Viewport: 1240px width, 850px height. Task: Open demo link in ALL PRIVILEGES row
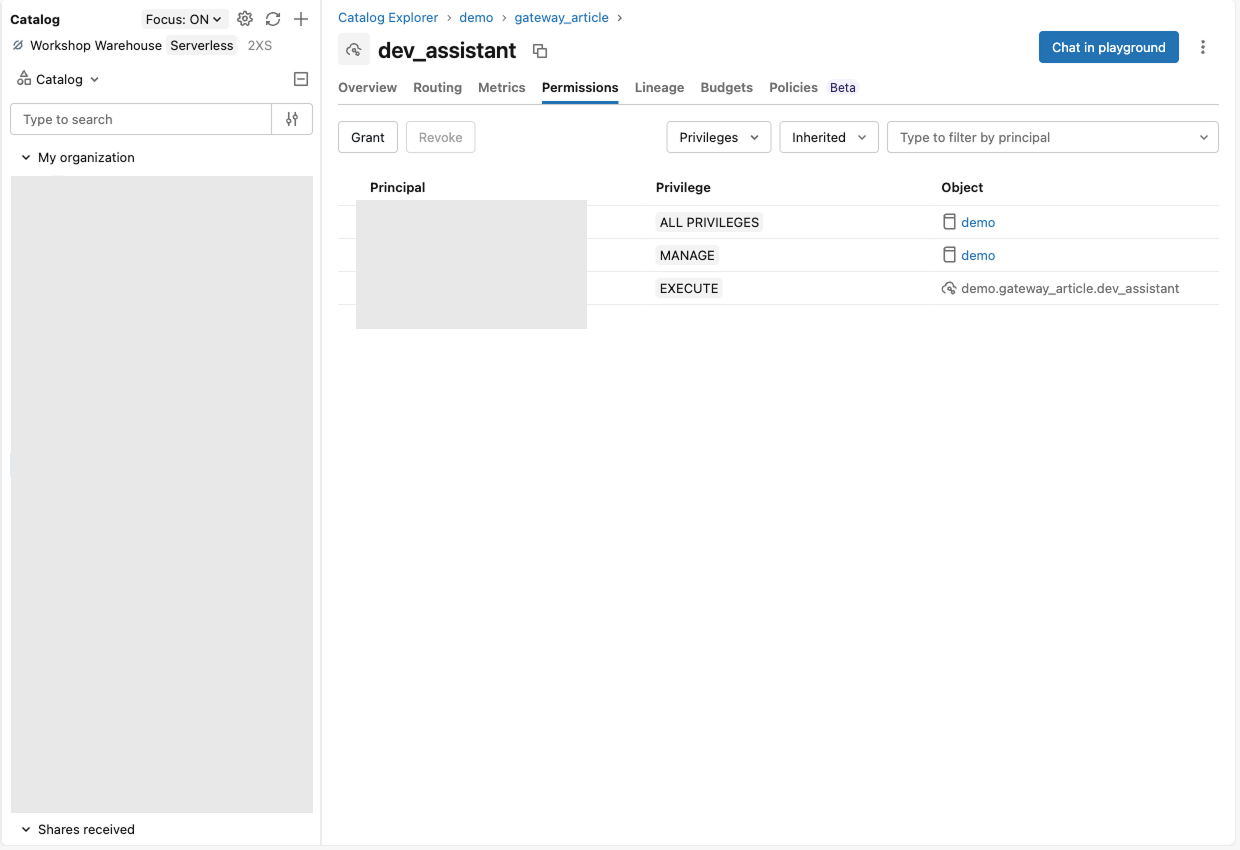pos(978,222)
